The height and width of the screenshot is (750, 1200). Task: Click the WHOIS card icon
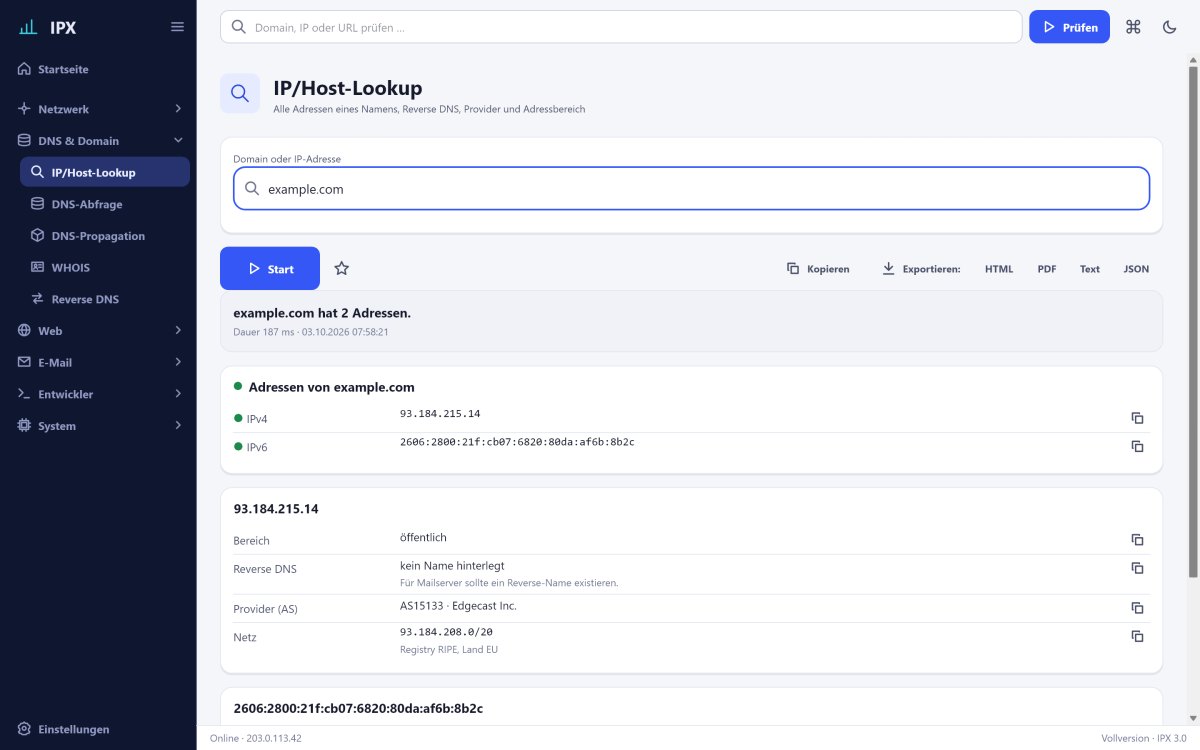[x=38, y=267]
